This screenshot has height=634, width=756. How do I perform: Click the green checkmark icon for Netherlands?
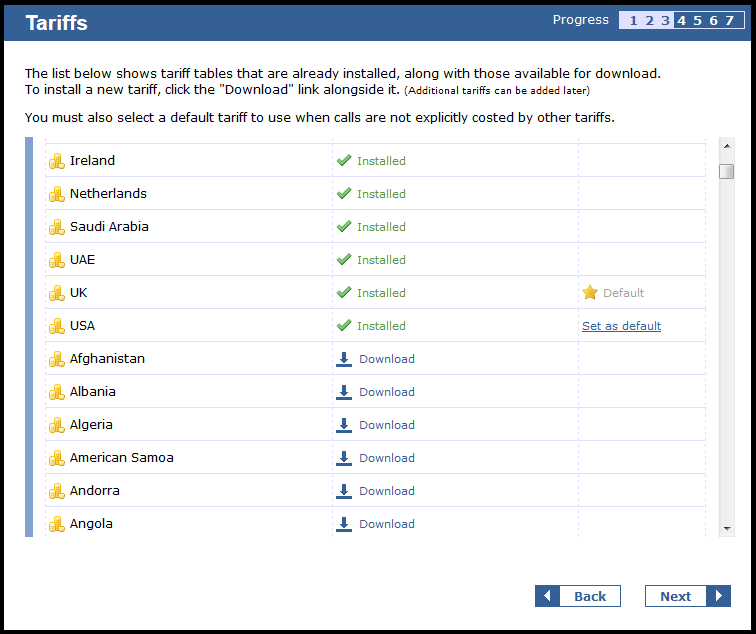[344, 194]
